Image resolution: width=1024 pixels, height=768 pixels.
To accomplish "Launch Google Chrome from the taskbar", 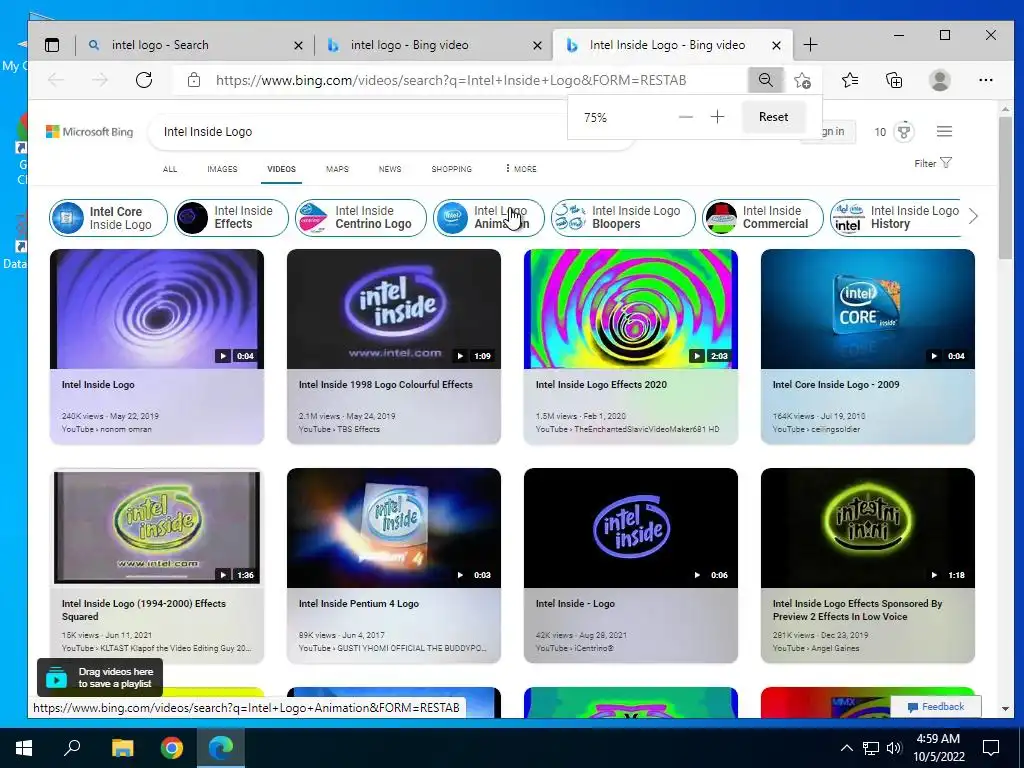I will pos(172,748).
